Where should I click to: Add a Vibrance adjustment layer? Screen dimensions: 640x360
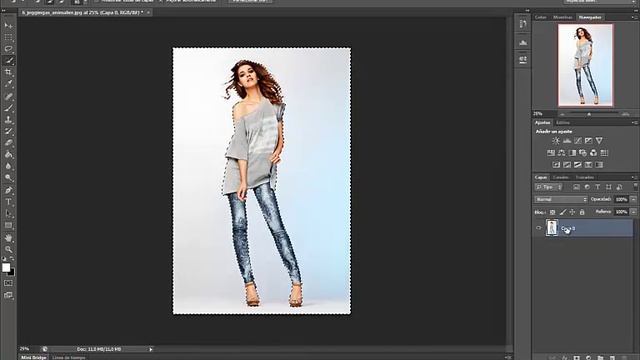click(599, 141)
